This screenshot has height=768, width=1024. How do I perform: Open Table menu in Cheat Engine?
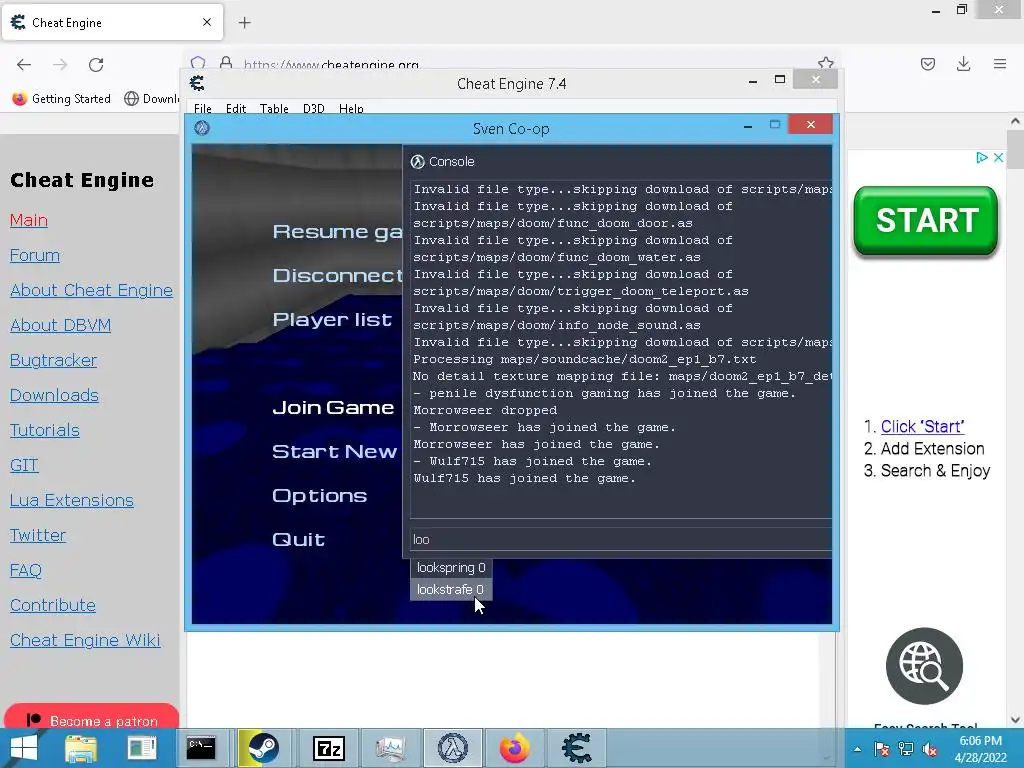coord(274,108)
